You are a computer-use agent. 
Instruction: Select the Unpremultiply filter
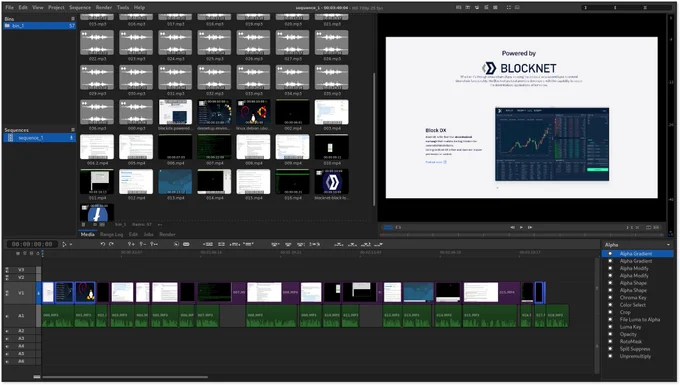pos(635,356)
